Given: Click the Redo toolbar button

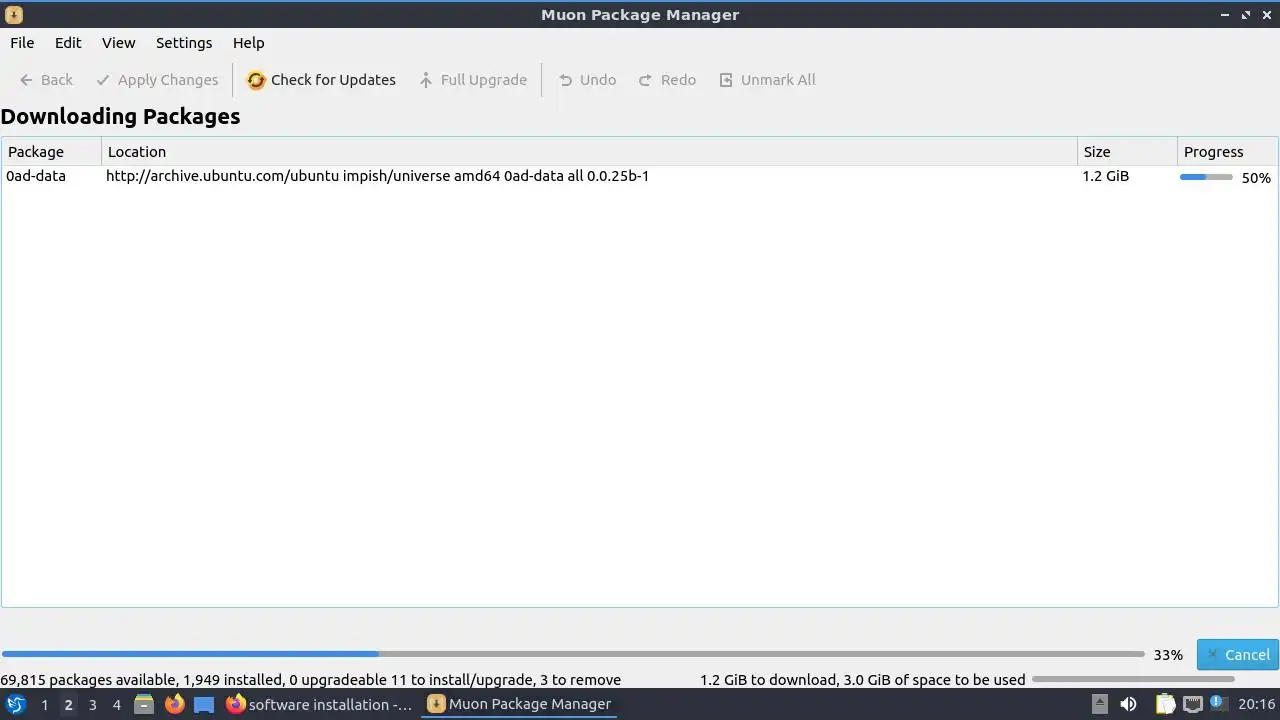Looking at the screenshot, I should pos(667,80).
